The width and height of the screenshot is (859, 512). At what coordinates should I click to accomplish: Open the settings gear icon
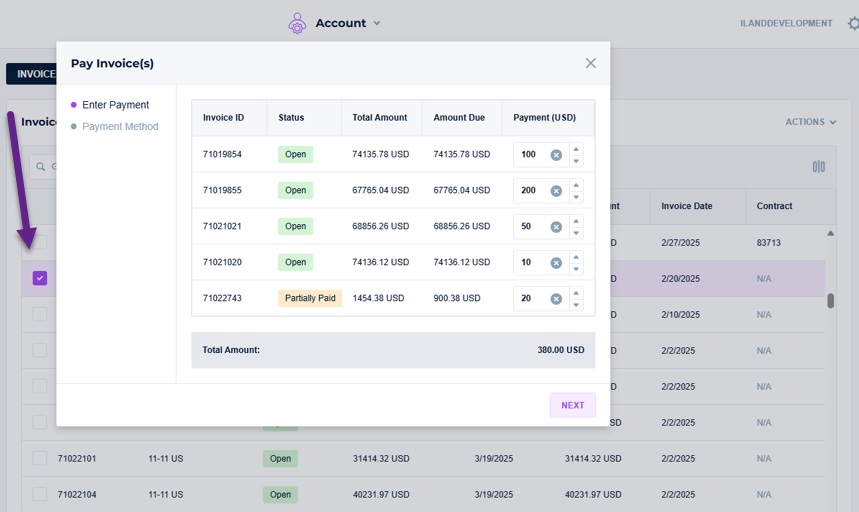(x=854, y=23)
